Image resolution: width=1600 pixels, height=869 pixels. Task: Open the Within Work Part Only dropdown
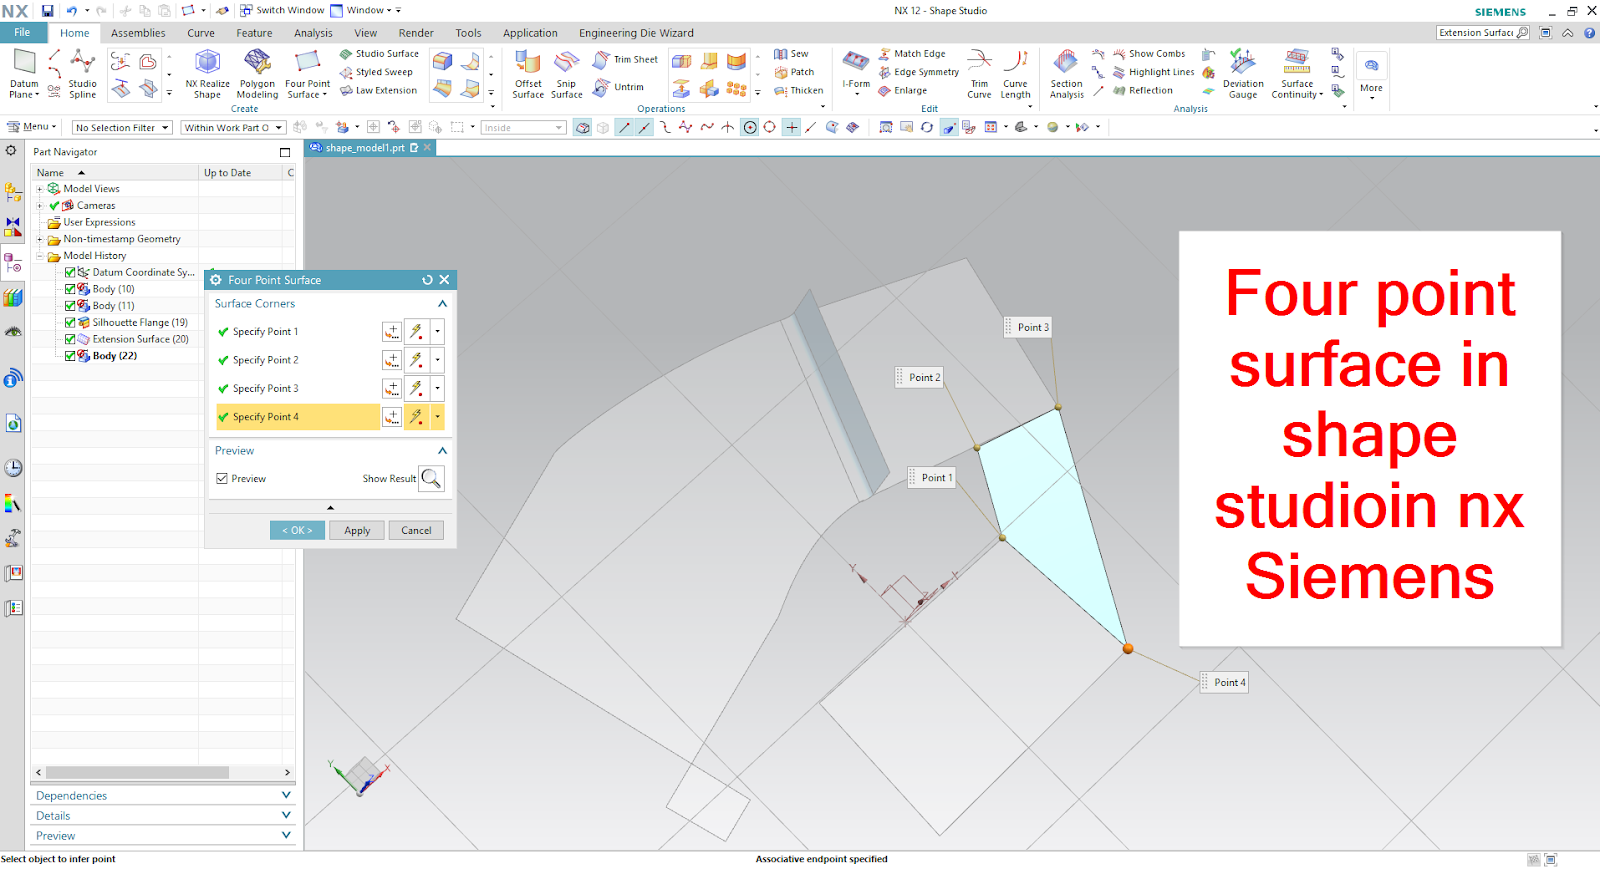point(233,128)
